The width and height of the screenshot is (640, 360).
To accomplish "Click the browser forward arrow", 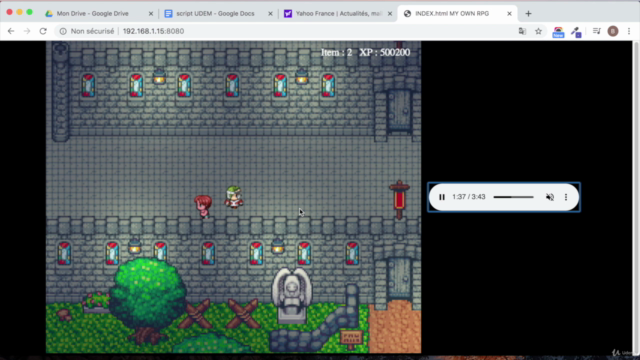I will click(x=27, y=31).
